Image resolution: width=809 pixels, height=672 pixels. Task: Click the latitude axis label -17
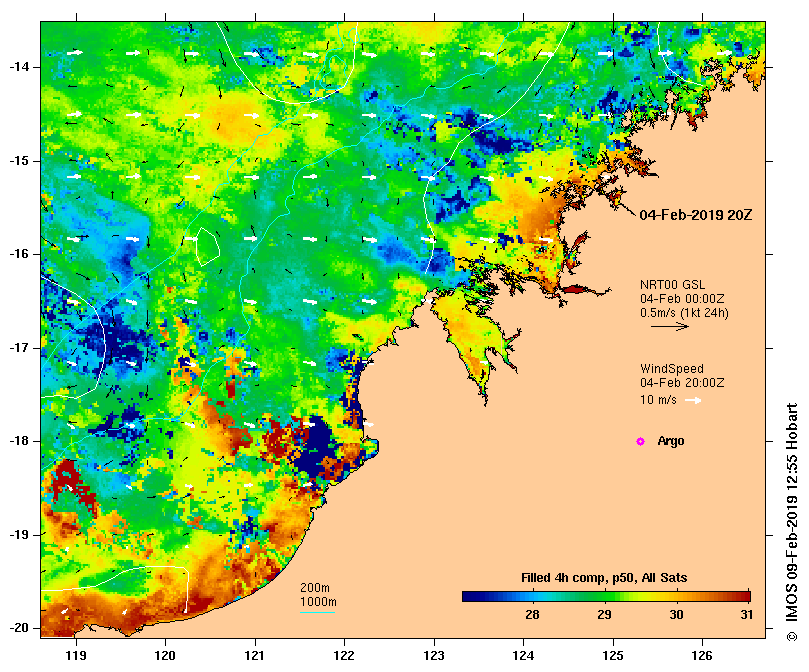(x=19, y=348)
